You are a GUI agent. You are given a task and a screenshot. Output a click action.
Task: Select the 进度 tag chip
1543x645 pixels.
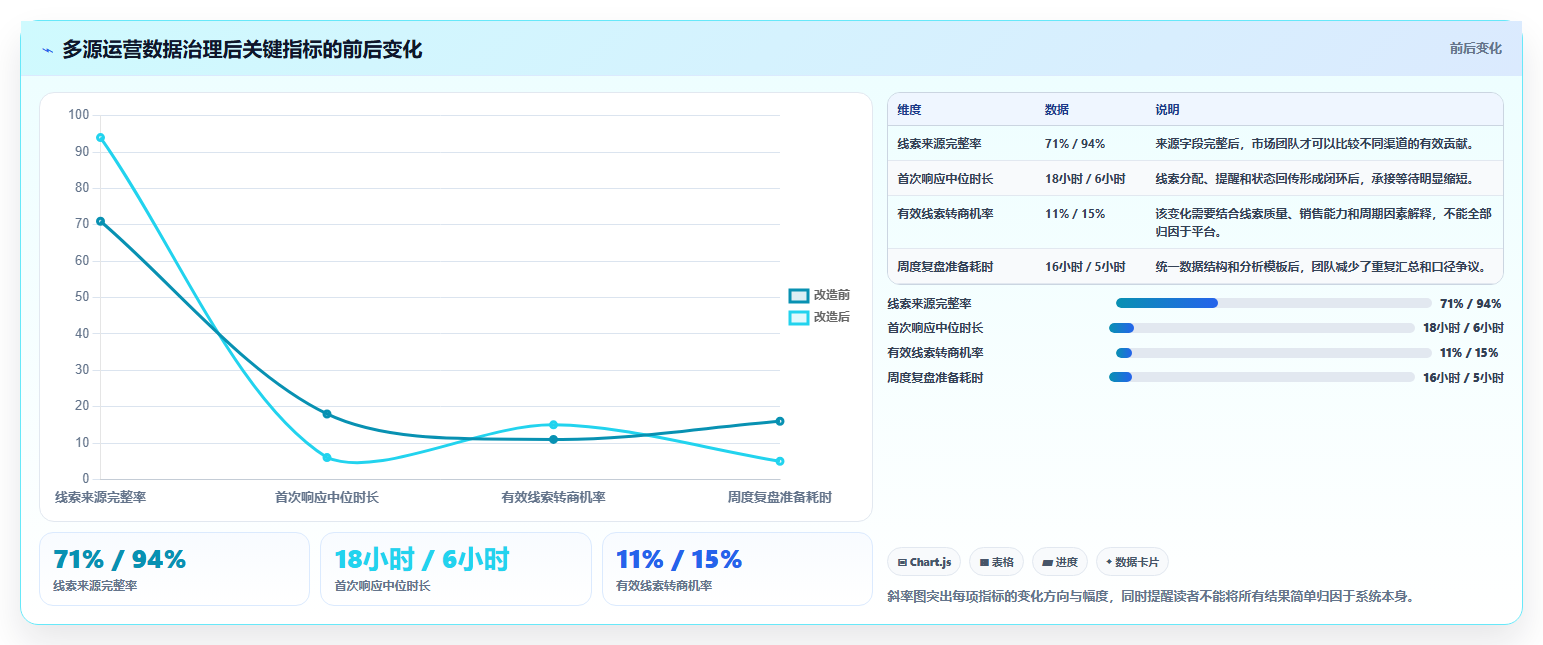[x=1059, y=562]
